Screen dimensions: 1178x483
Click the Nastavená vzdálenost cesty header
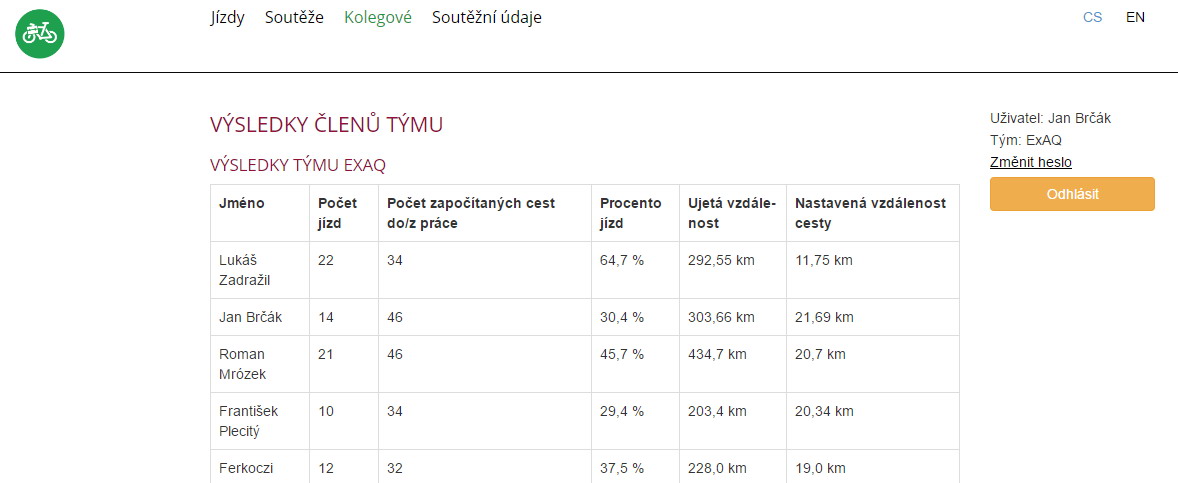(x=873, y=213)
